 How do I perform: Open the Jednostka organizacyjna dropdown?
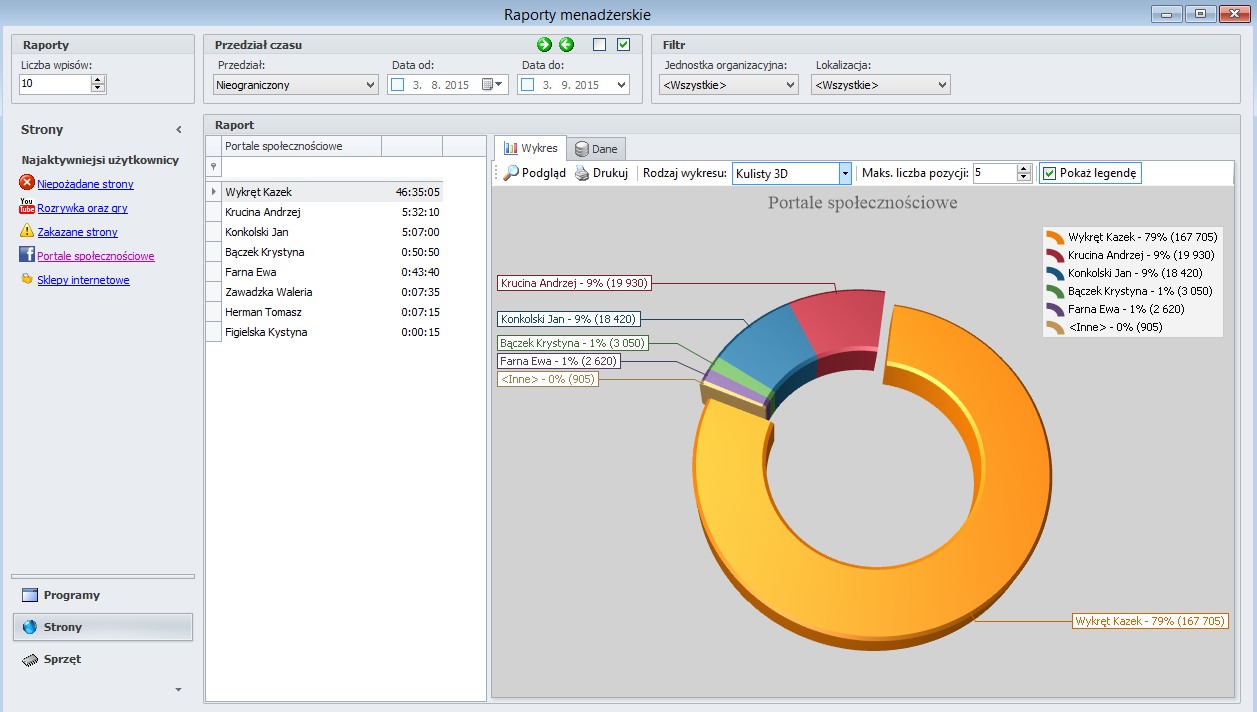pos(730,85)
